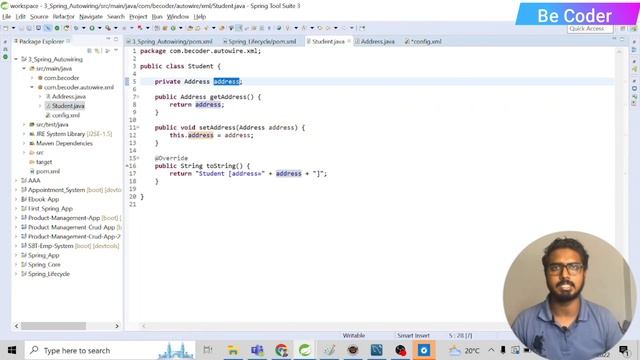Image resolution: width=640 pixels, height=360 pixels.
Task: Open the Run menu
Action: click(x=157, y=17)
